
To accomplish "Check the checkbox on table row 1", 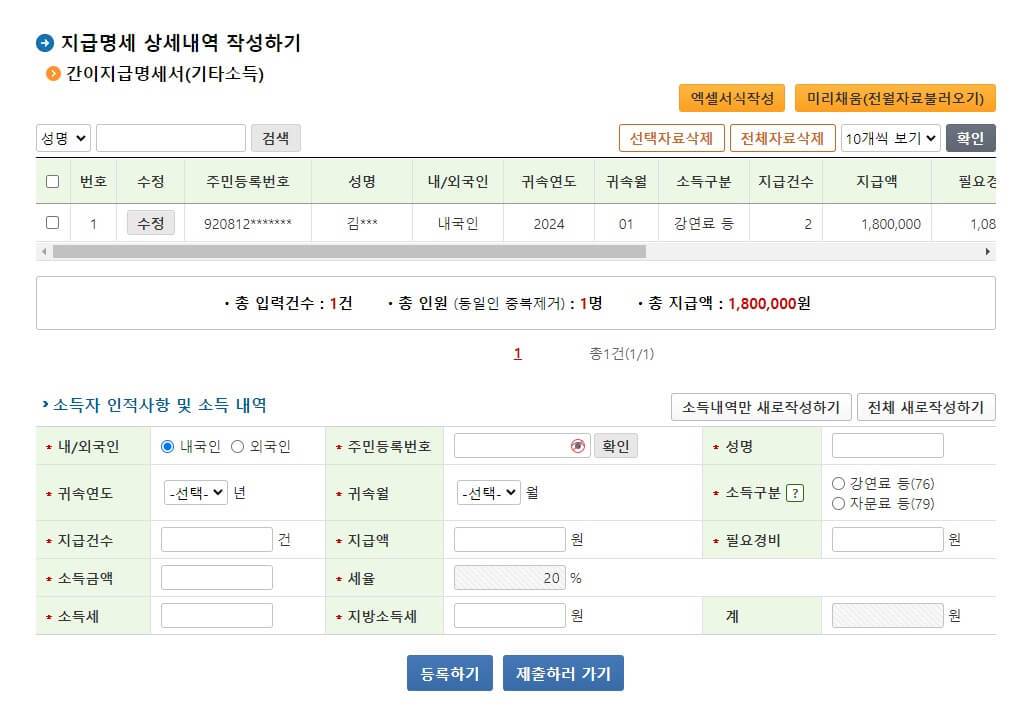I will [x=53, y=223].
